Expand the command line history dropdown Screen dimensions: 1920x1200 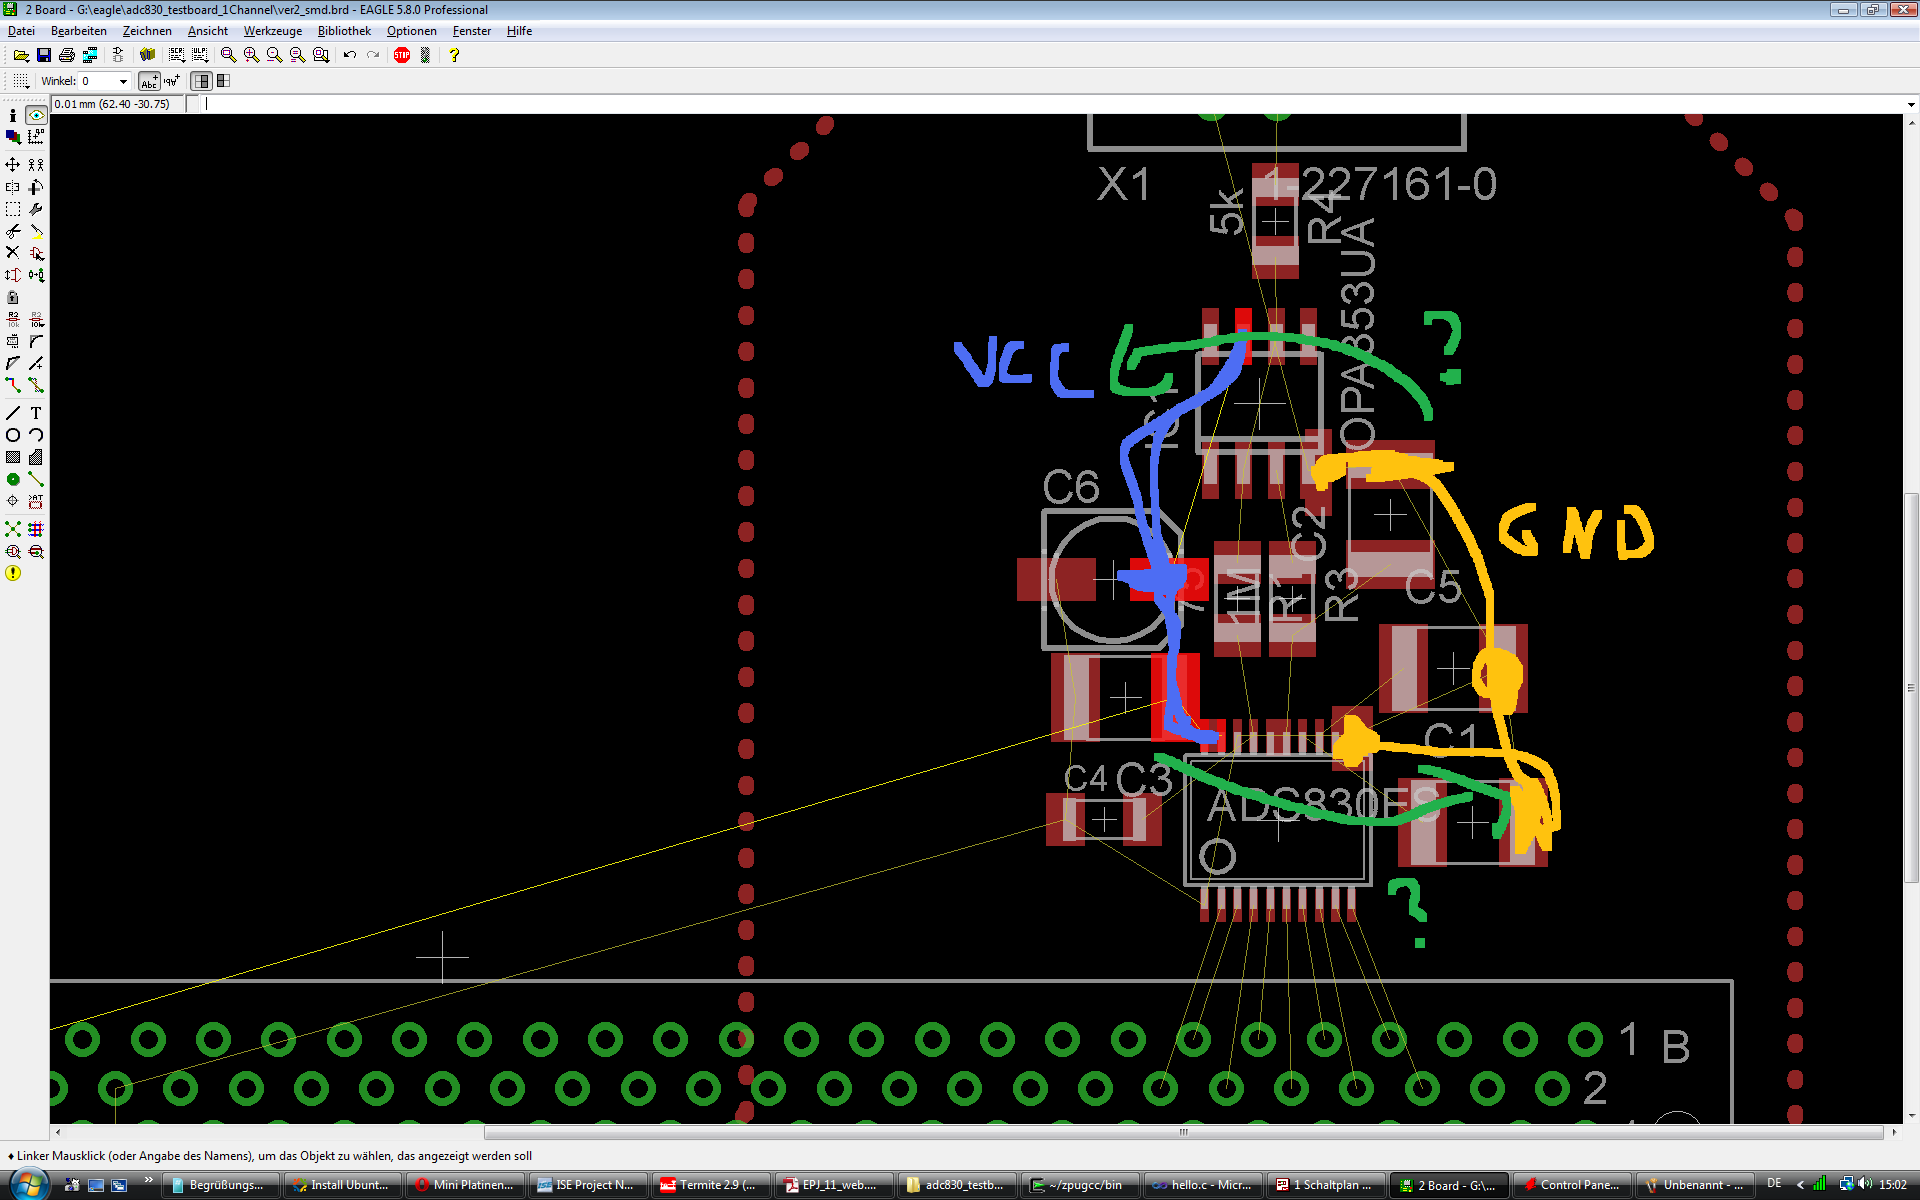[1911, 104]
